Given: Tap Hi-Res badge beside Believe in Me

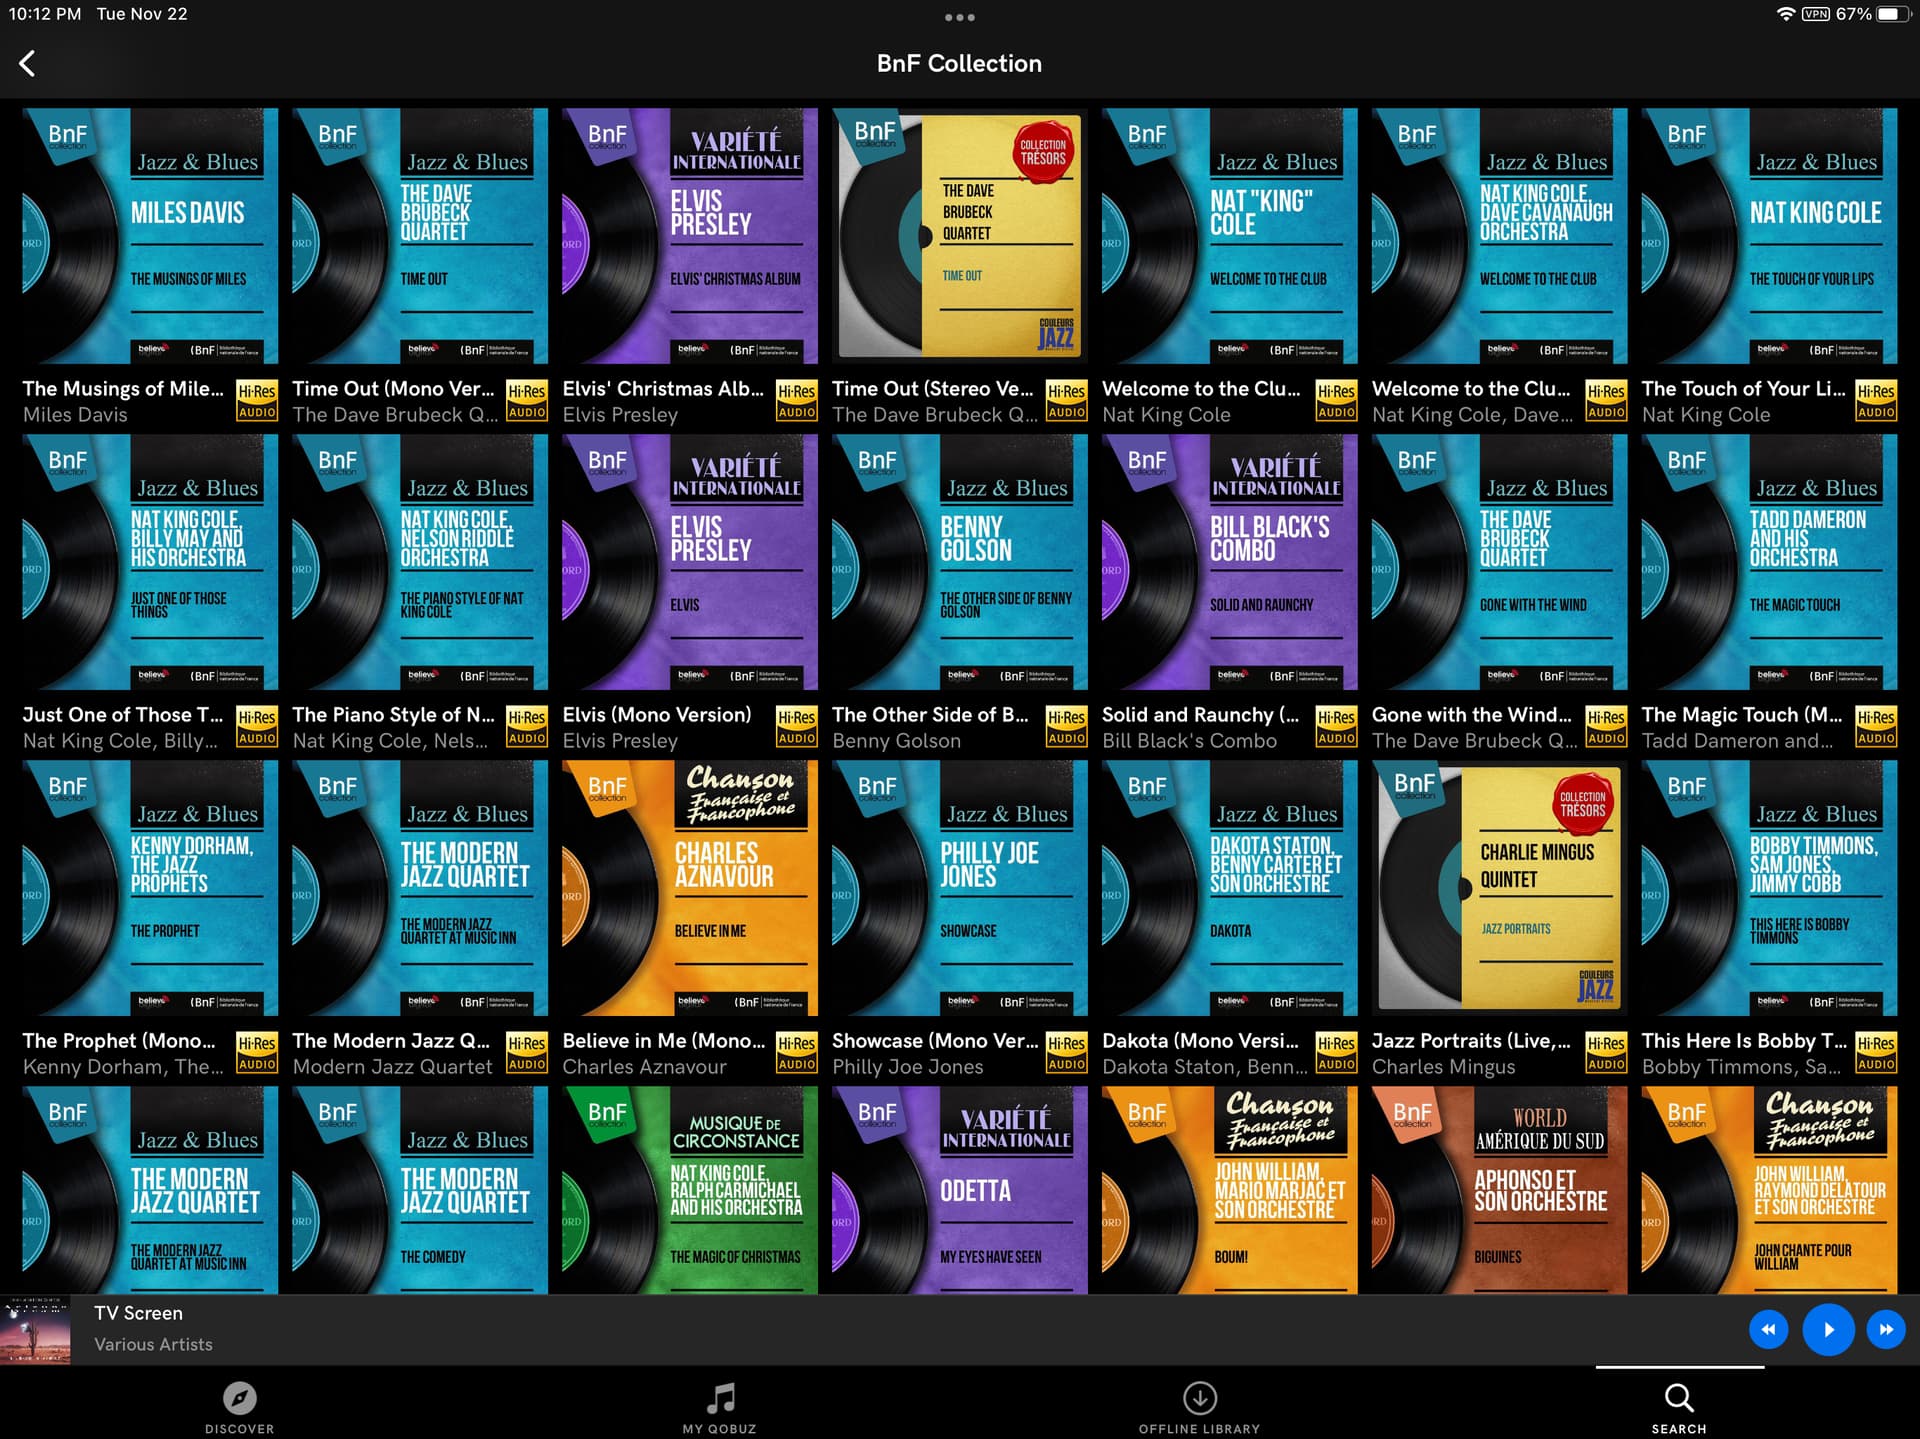Looking at the screenshot, I should tap(797, 1053).
